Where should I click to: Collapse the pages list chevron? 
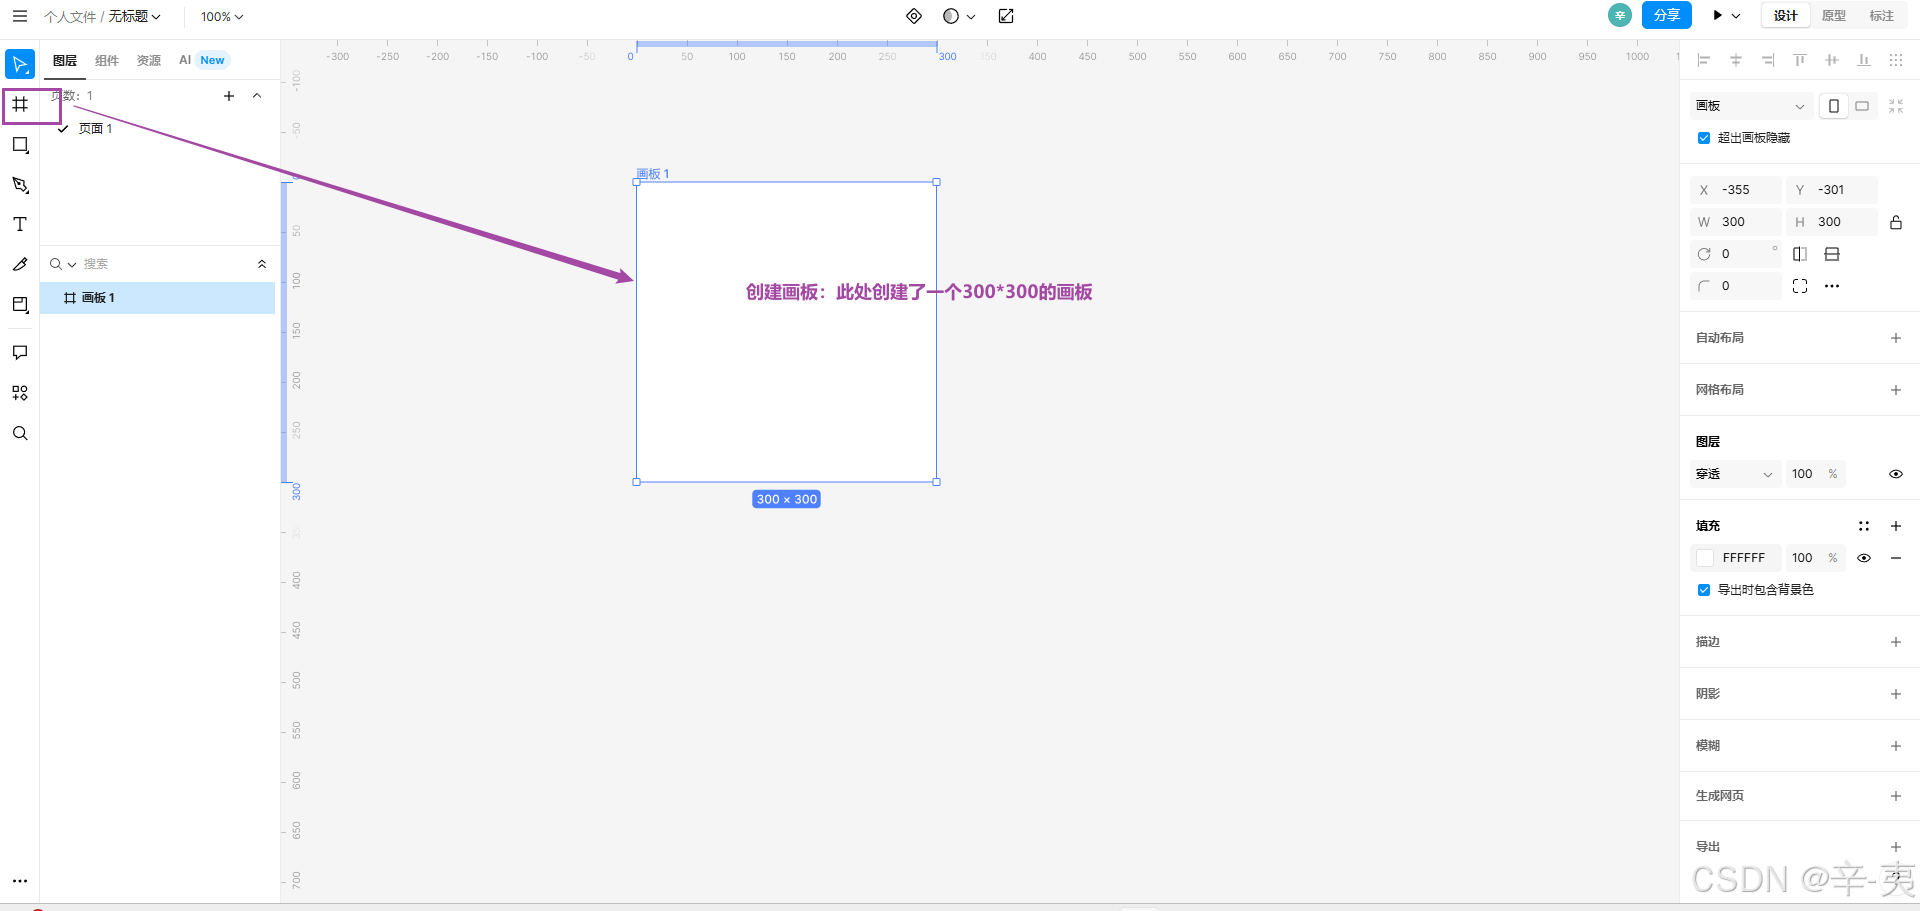pyautogui.click(x=257, y=96)
